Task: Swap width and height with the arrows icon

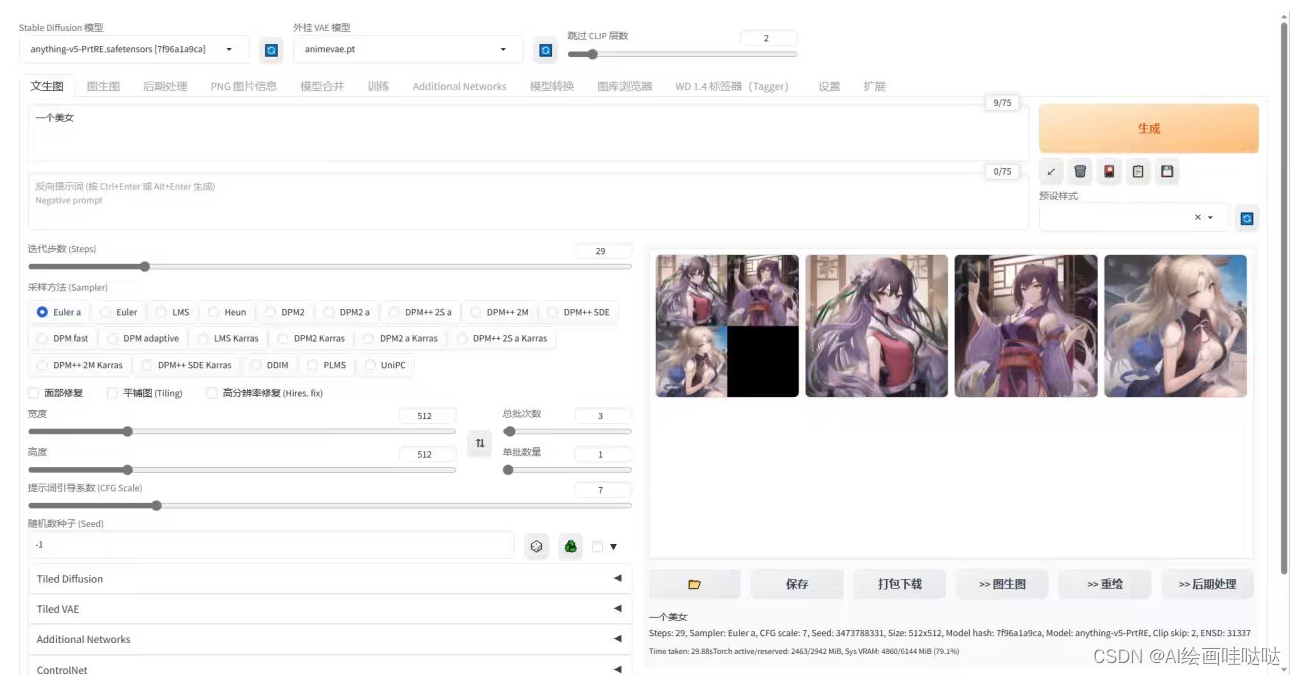Action: (x=479, y=443)
